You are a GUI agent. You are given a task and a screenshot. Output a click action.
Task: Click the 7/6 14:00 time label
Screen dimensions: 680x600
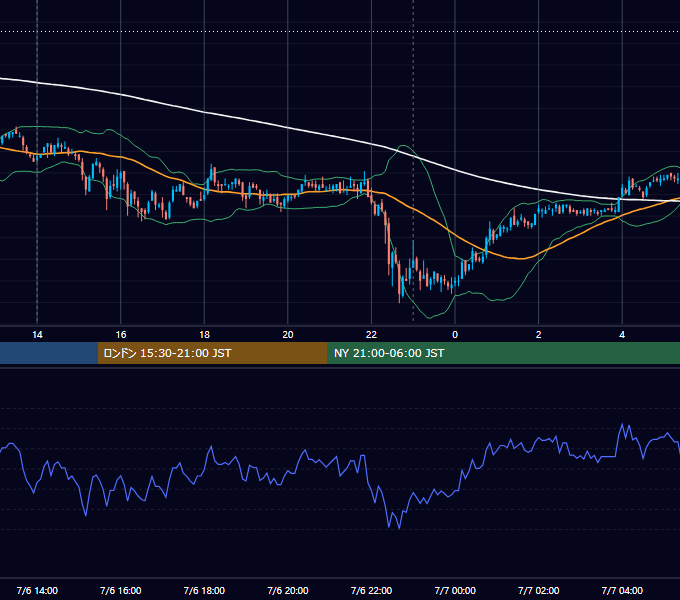point(37,590)
